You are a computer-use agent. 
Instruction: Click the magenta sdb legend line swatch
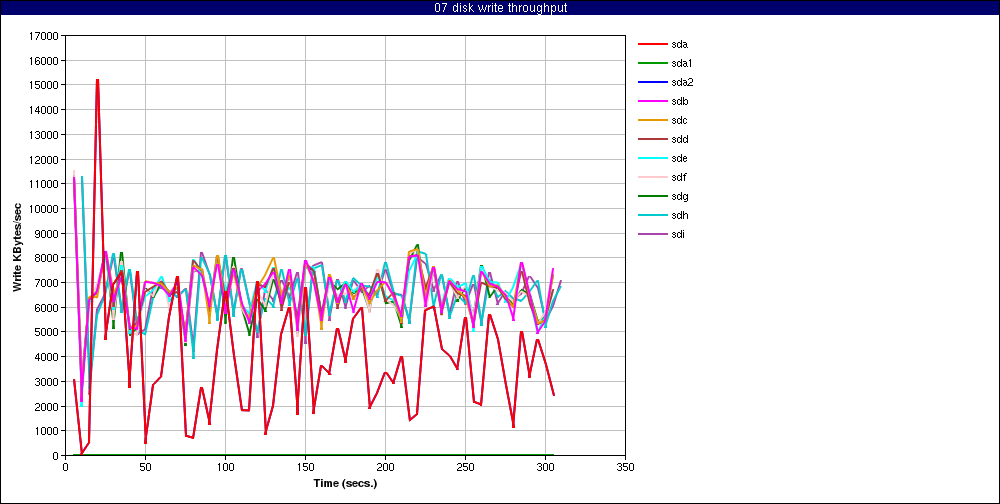point(652,101)
